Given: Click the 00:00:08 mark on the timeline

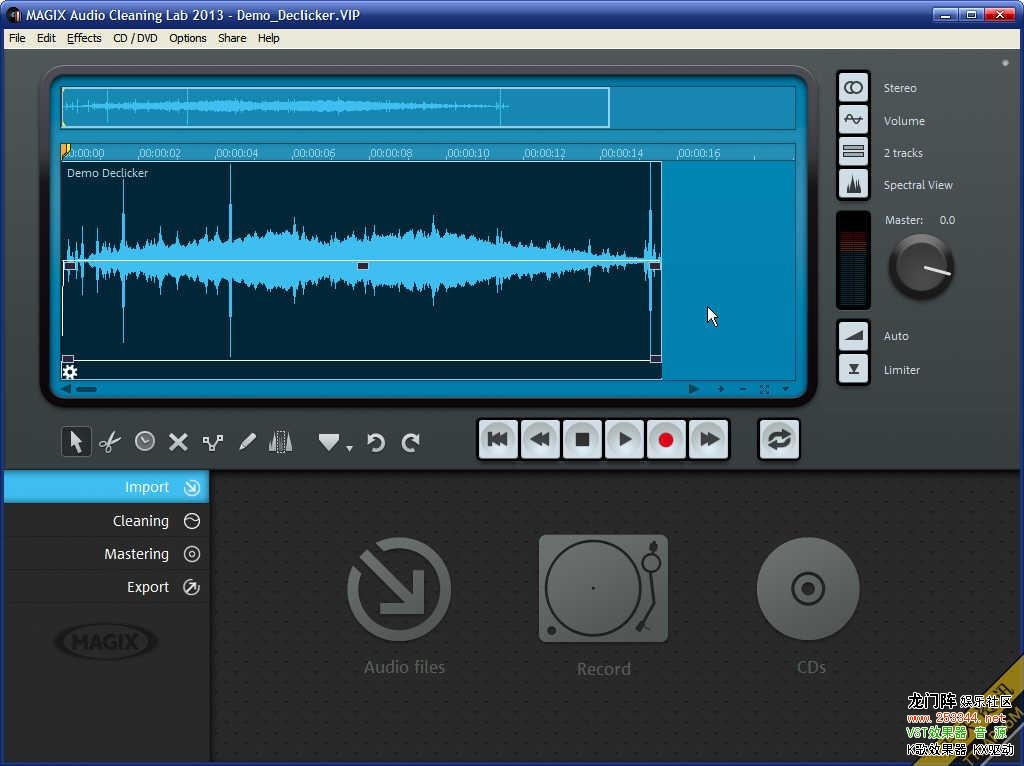Looking at the screenshot, I should coord(391,153).
